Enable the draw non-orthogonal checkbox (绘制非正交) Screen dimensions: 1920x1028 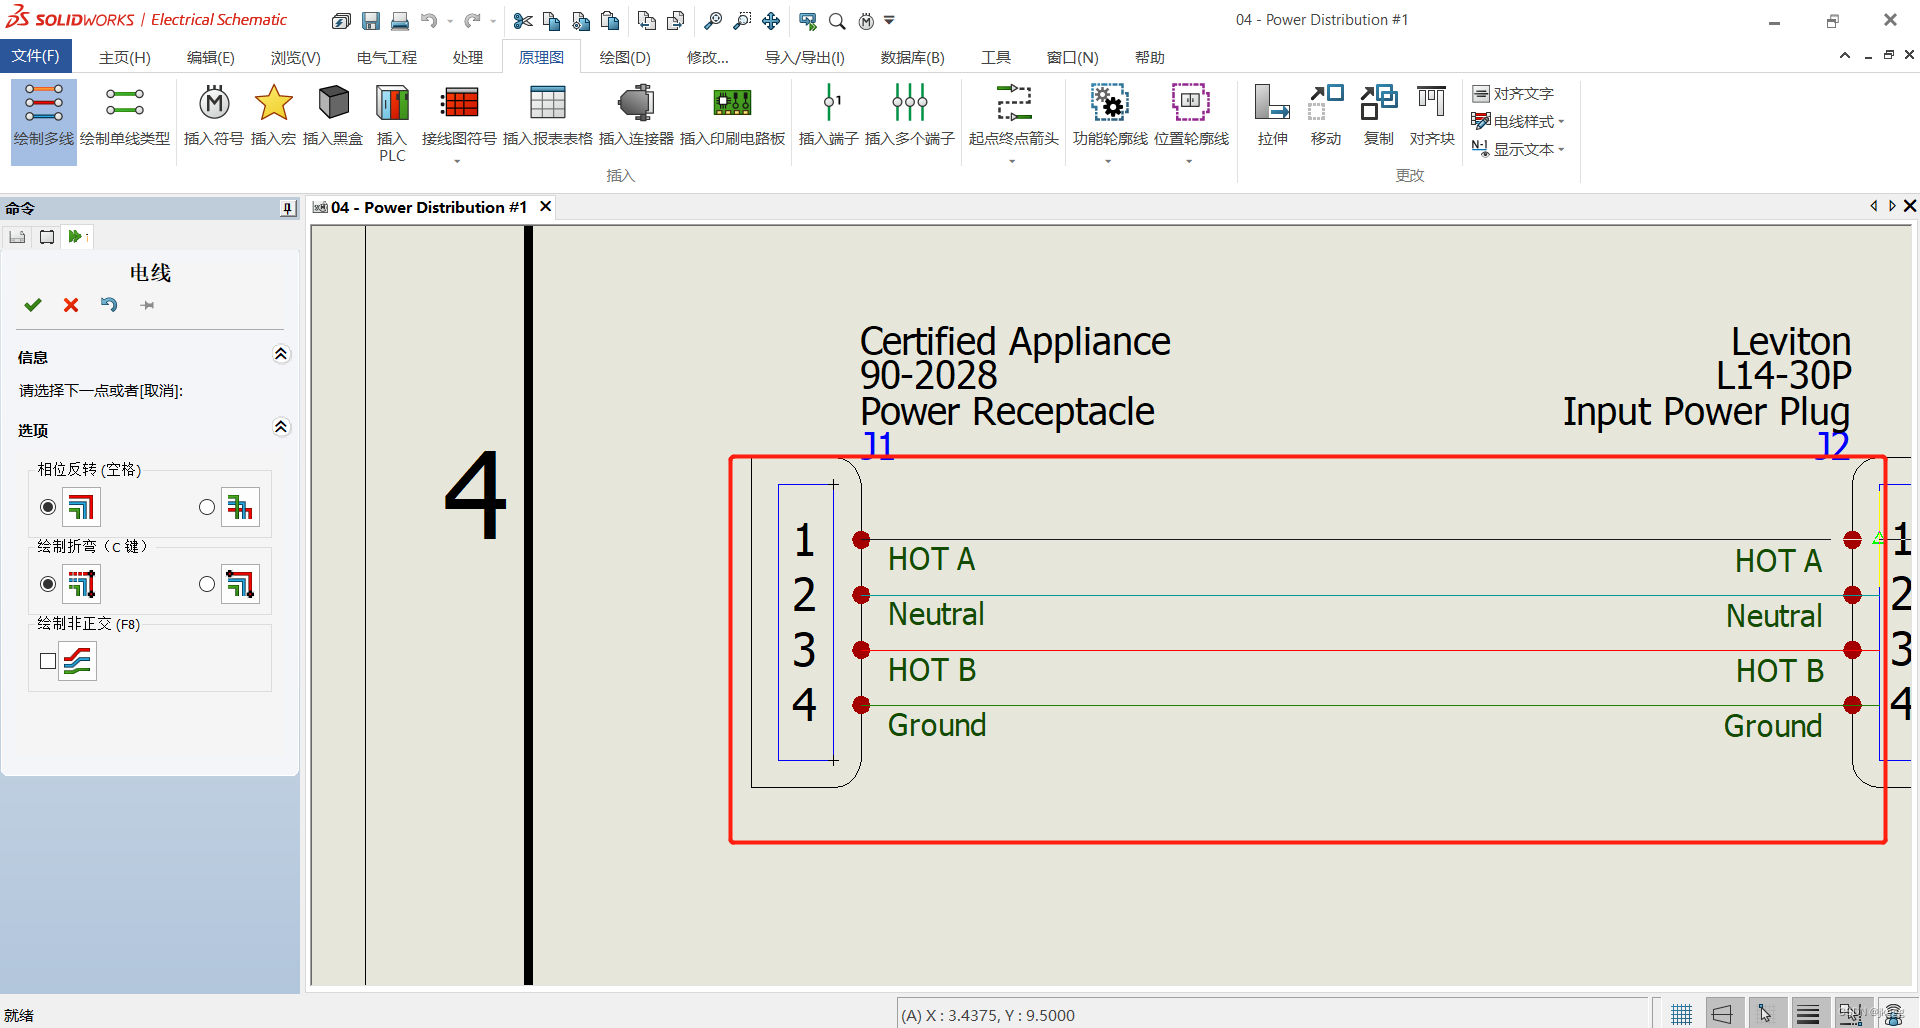click(48, 661)
